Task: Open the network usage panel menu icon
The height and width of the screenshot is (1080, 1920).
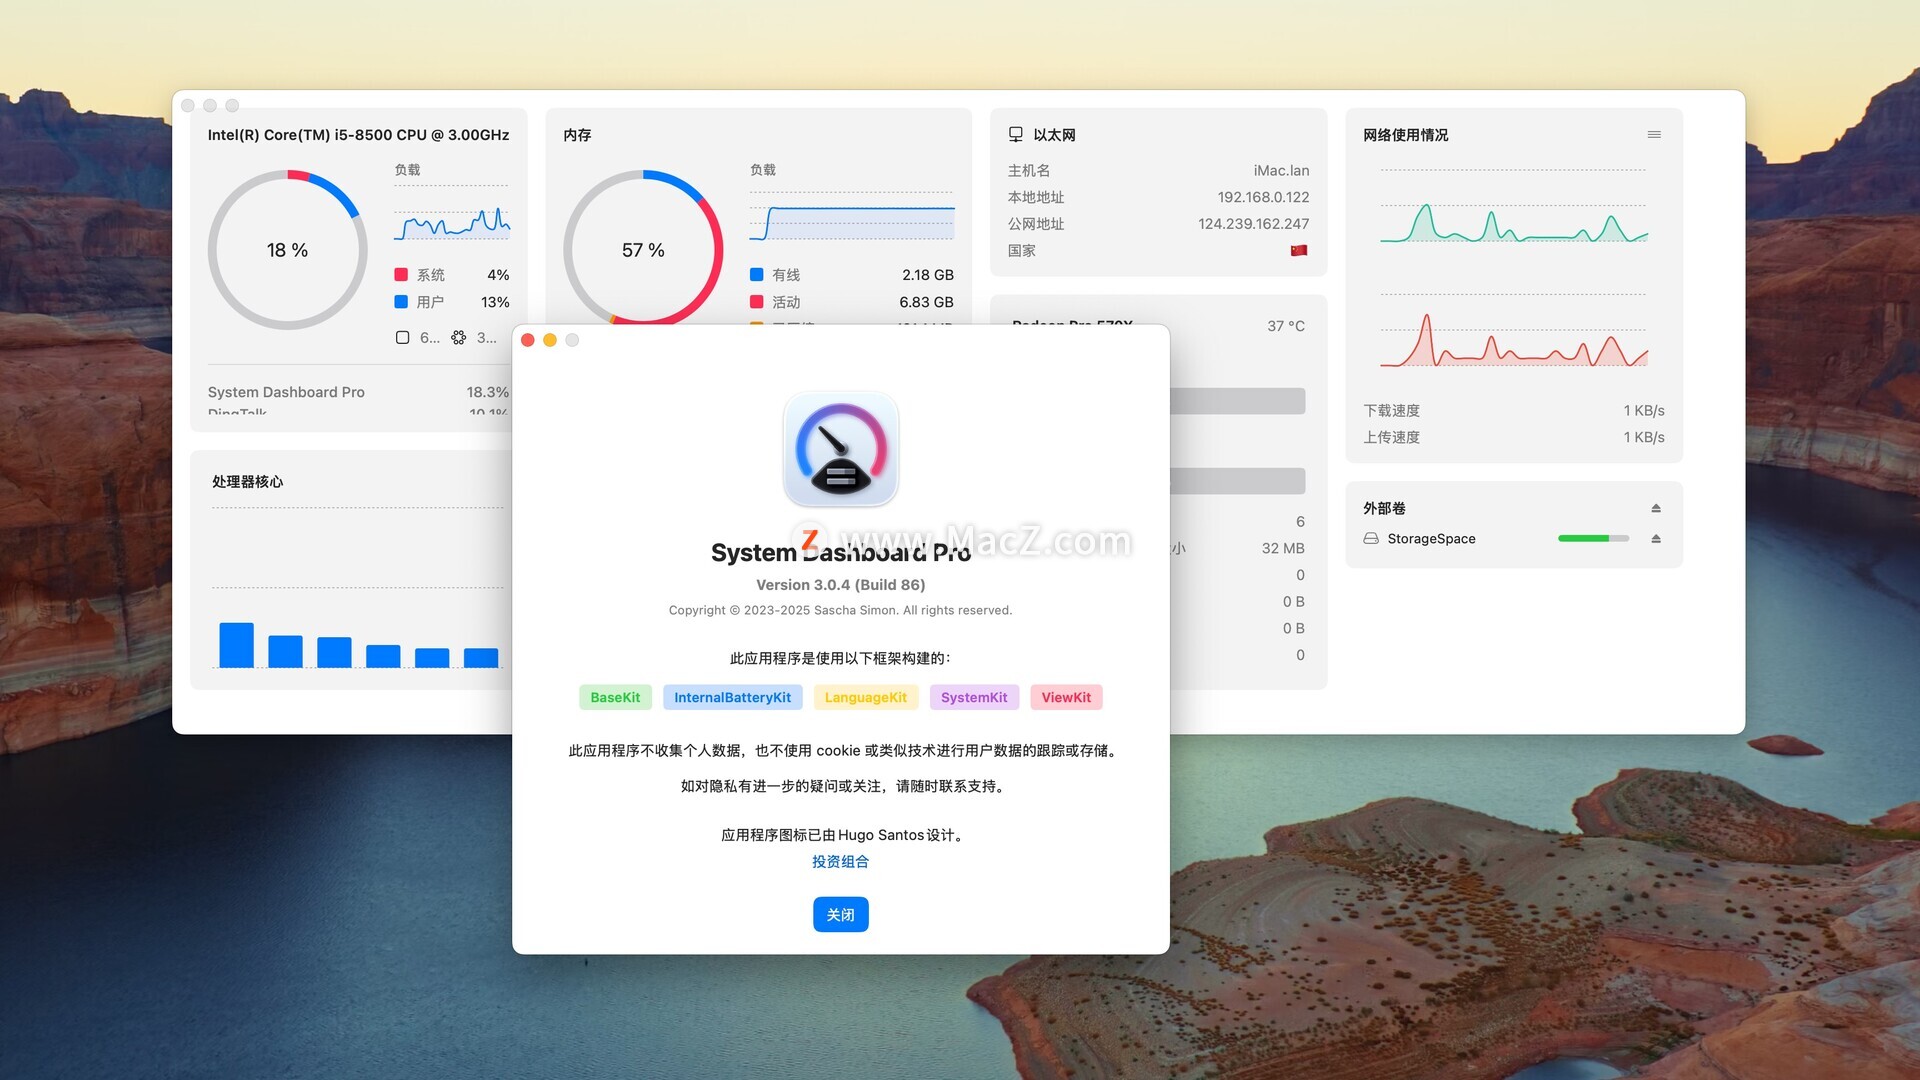Action: [1654, 135]
